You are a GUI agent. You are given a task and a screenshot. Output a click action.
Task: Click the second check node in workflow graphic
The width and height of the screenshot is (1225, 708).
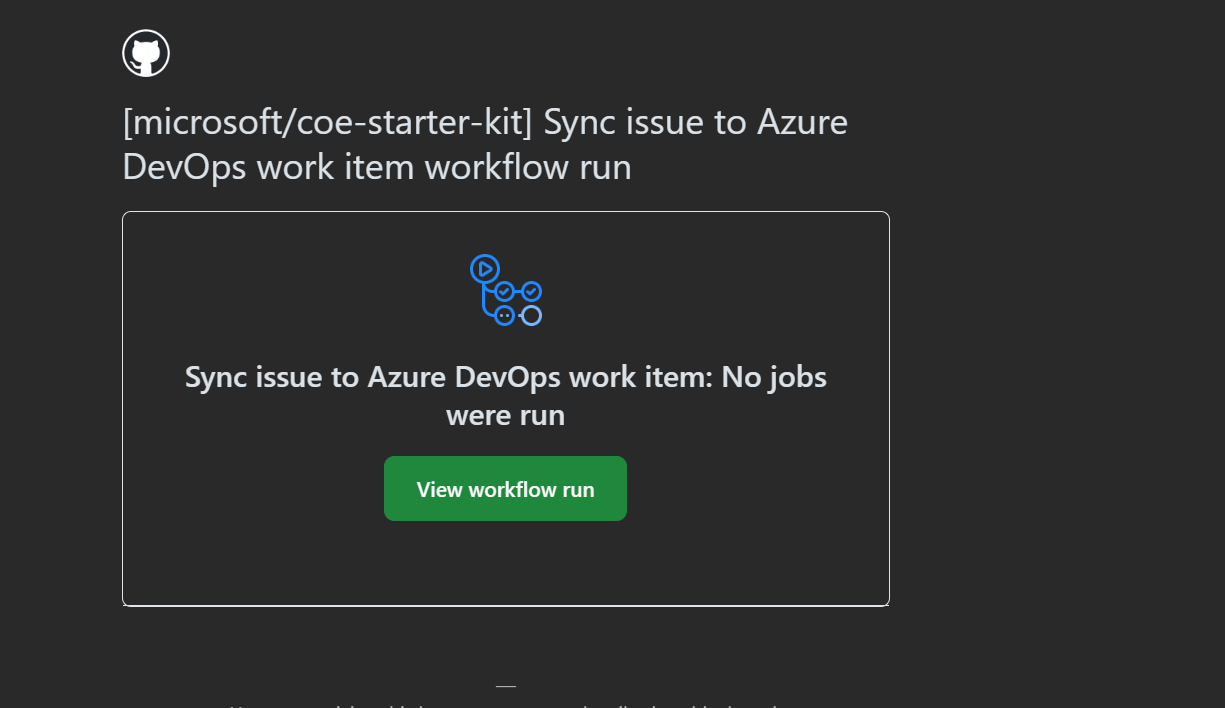point(532,291)
